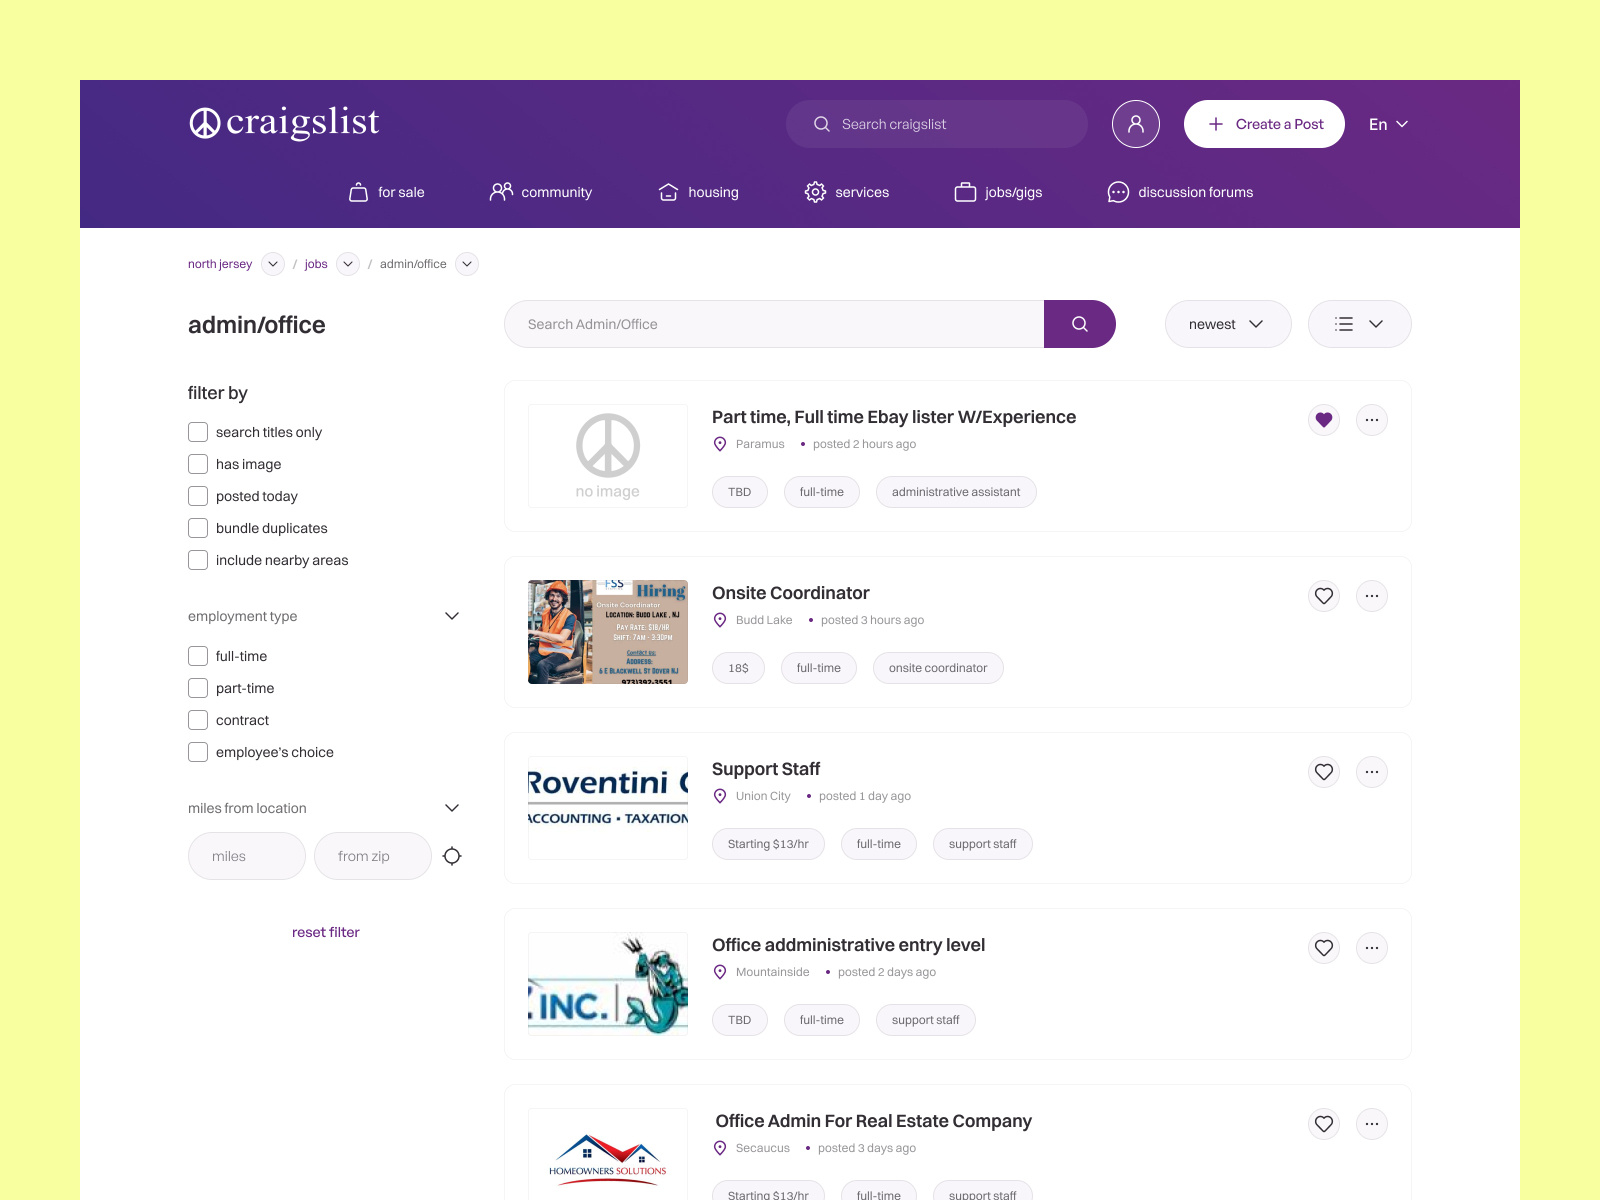This screenshot has height=1200, width=1600.
Task: Open the Onsite Coordinator hiring thumbnail
Action: (608, 632)
